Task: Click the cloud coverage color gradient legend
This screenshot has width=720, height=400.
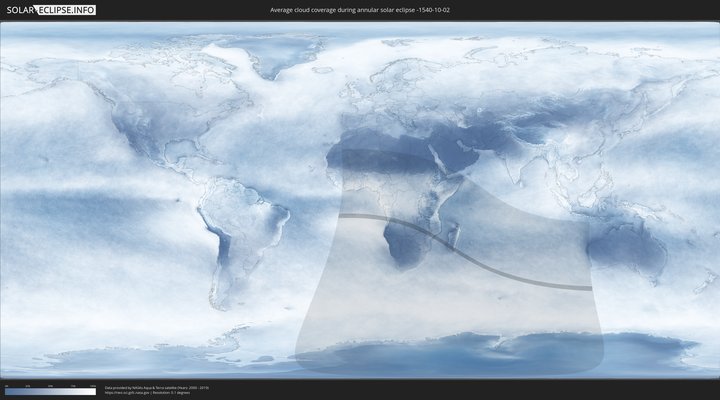Action: (50, 391)
